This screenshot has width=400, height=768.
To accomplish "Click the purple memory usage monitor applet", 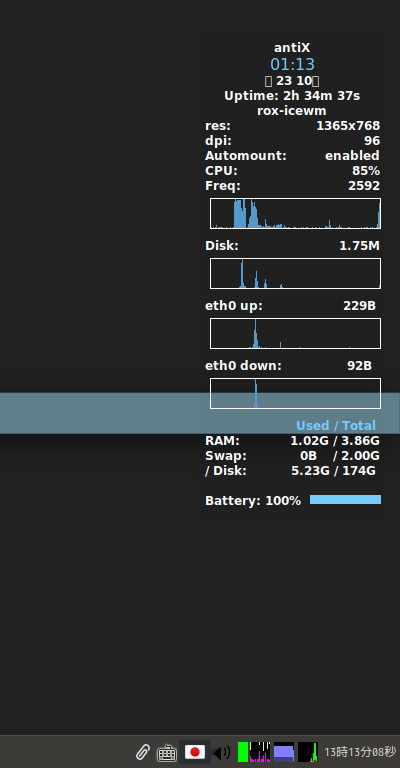I will 283,752.
